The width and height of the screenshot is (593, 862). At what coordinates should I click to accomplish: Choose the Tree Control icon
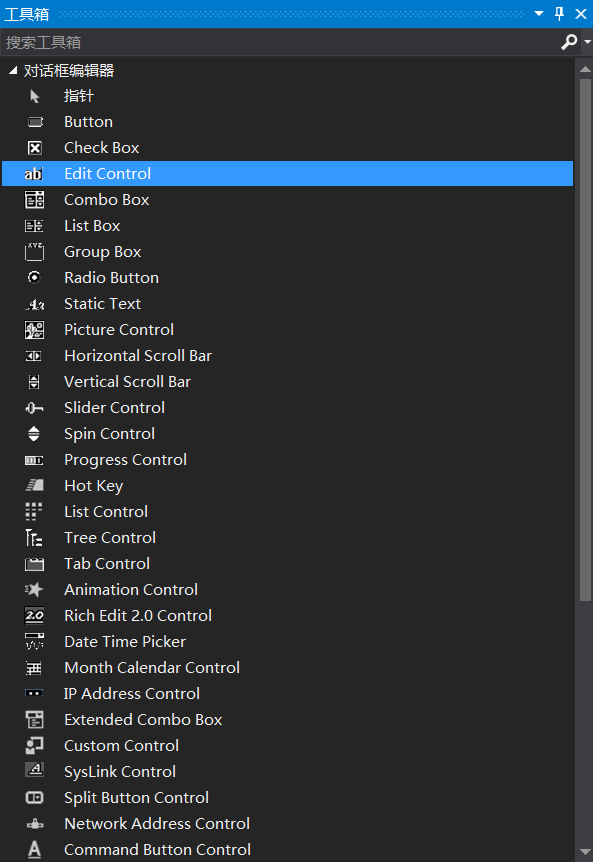pos(34,538)
